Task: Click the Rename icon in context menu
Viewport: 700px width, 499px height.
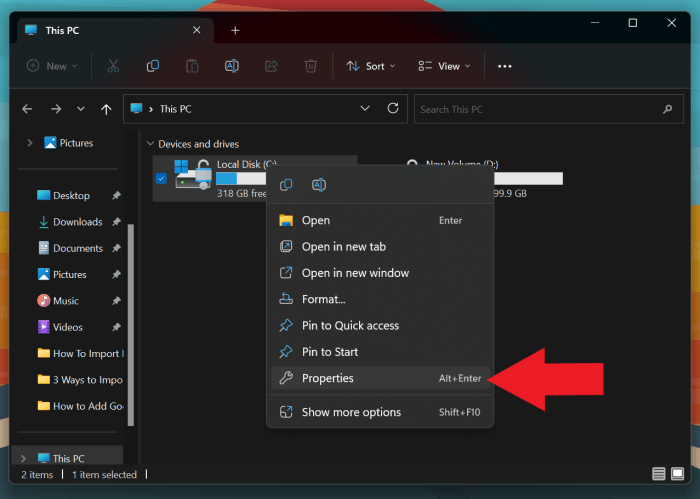Action: (319, 185)
